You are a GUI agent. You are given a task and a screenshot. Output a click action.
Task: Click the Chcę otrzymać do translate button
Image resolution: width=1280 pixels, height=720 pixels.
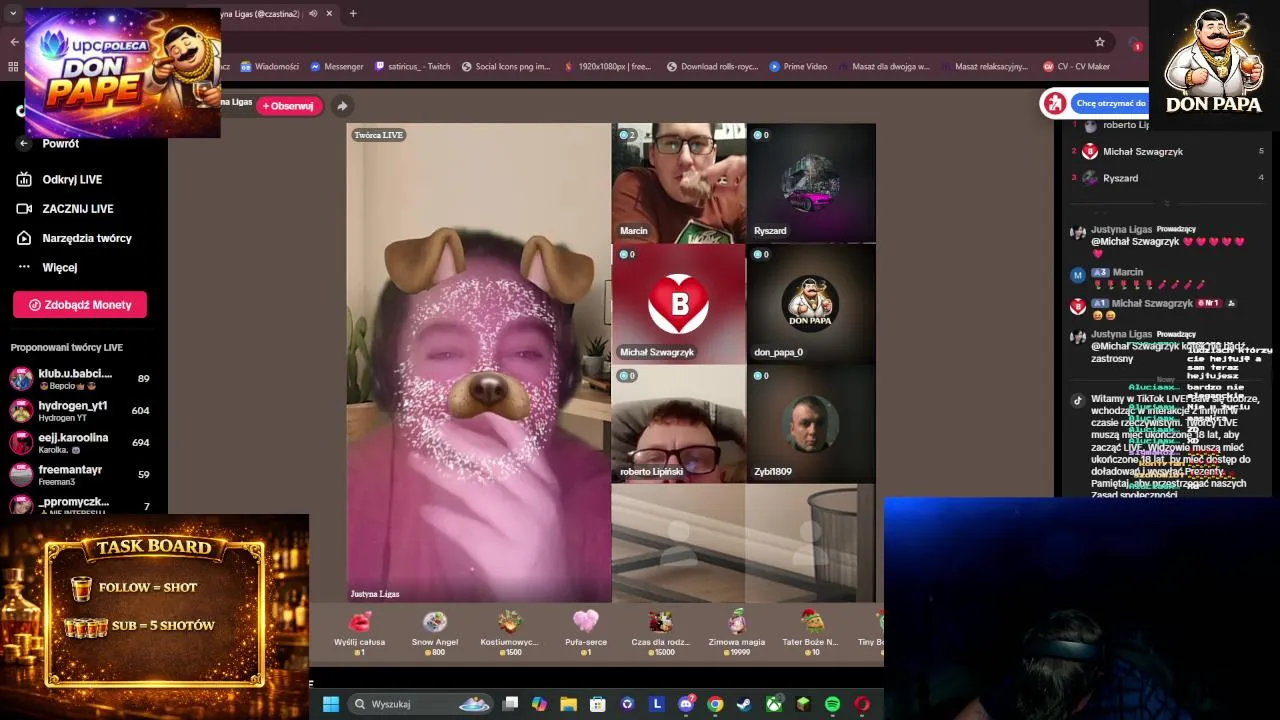(x=1110, y=103)
